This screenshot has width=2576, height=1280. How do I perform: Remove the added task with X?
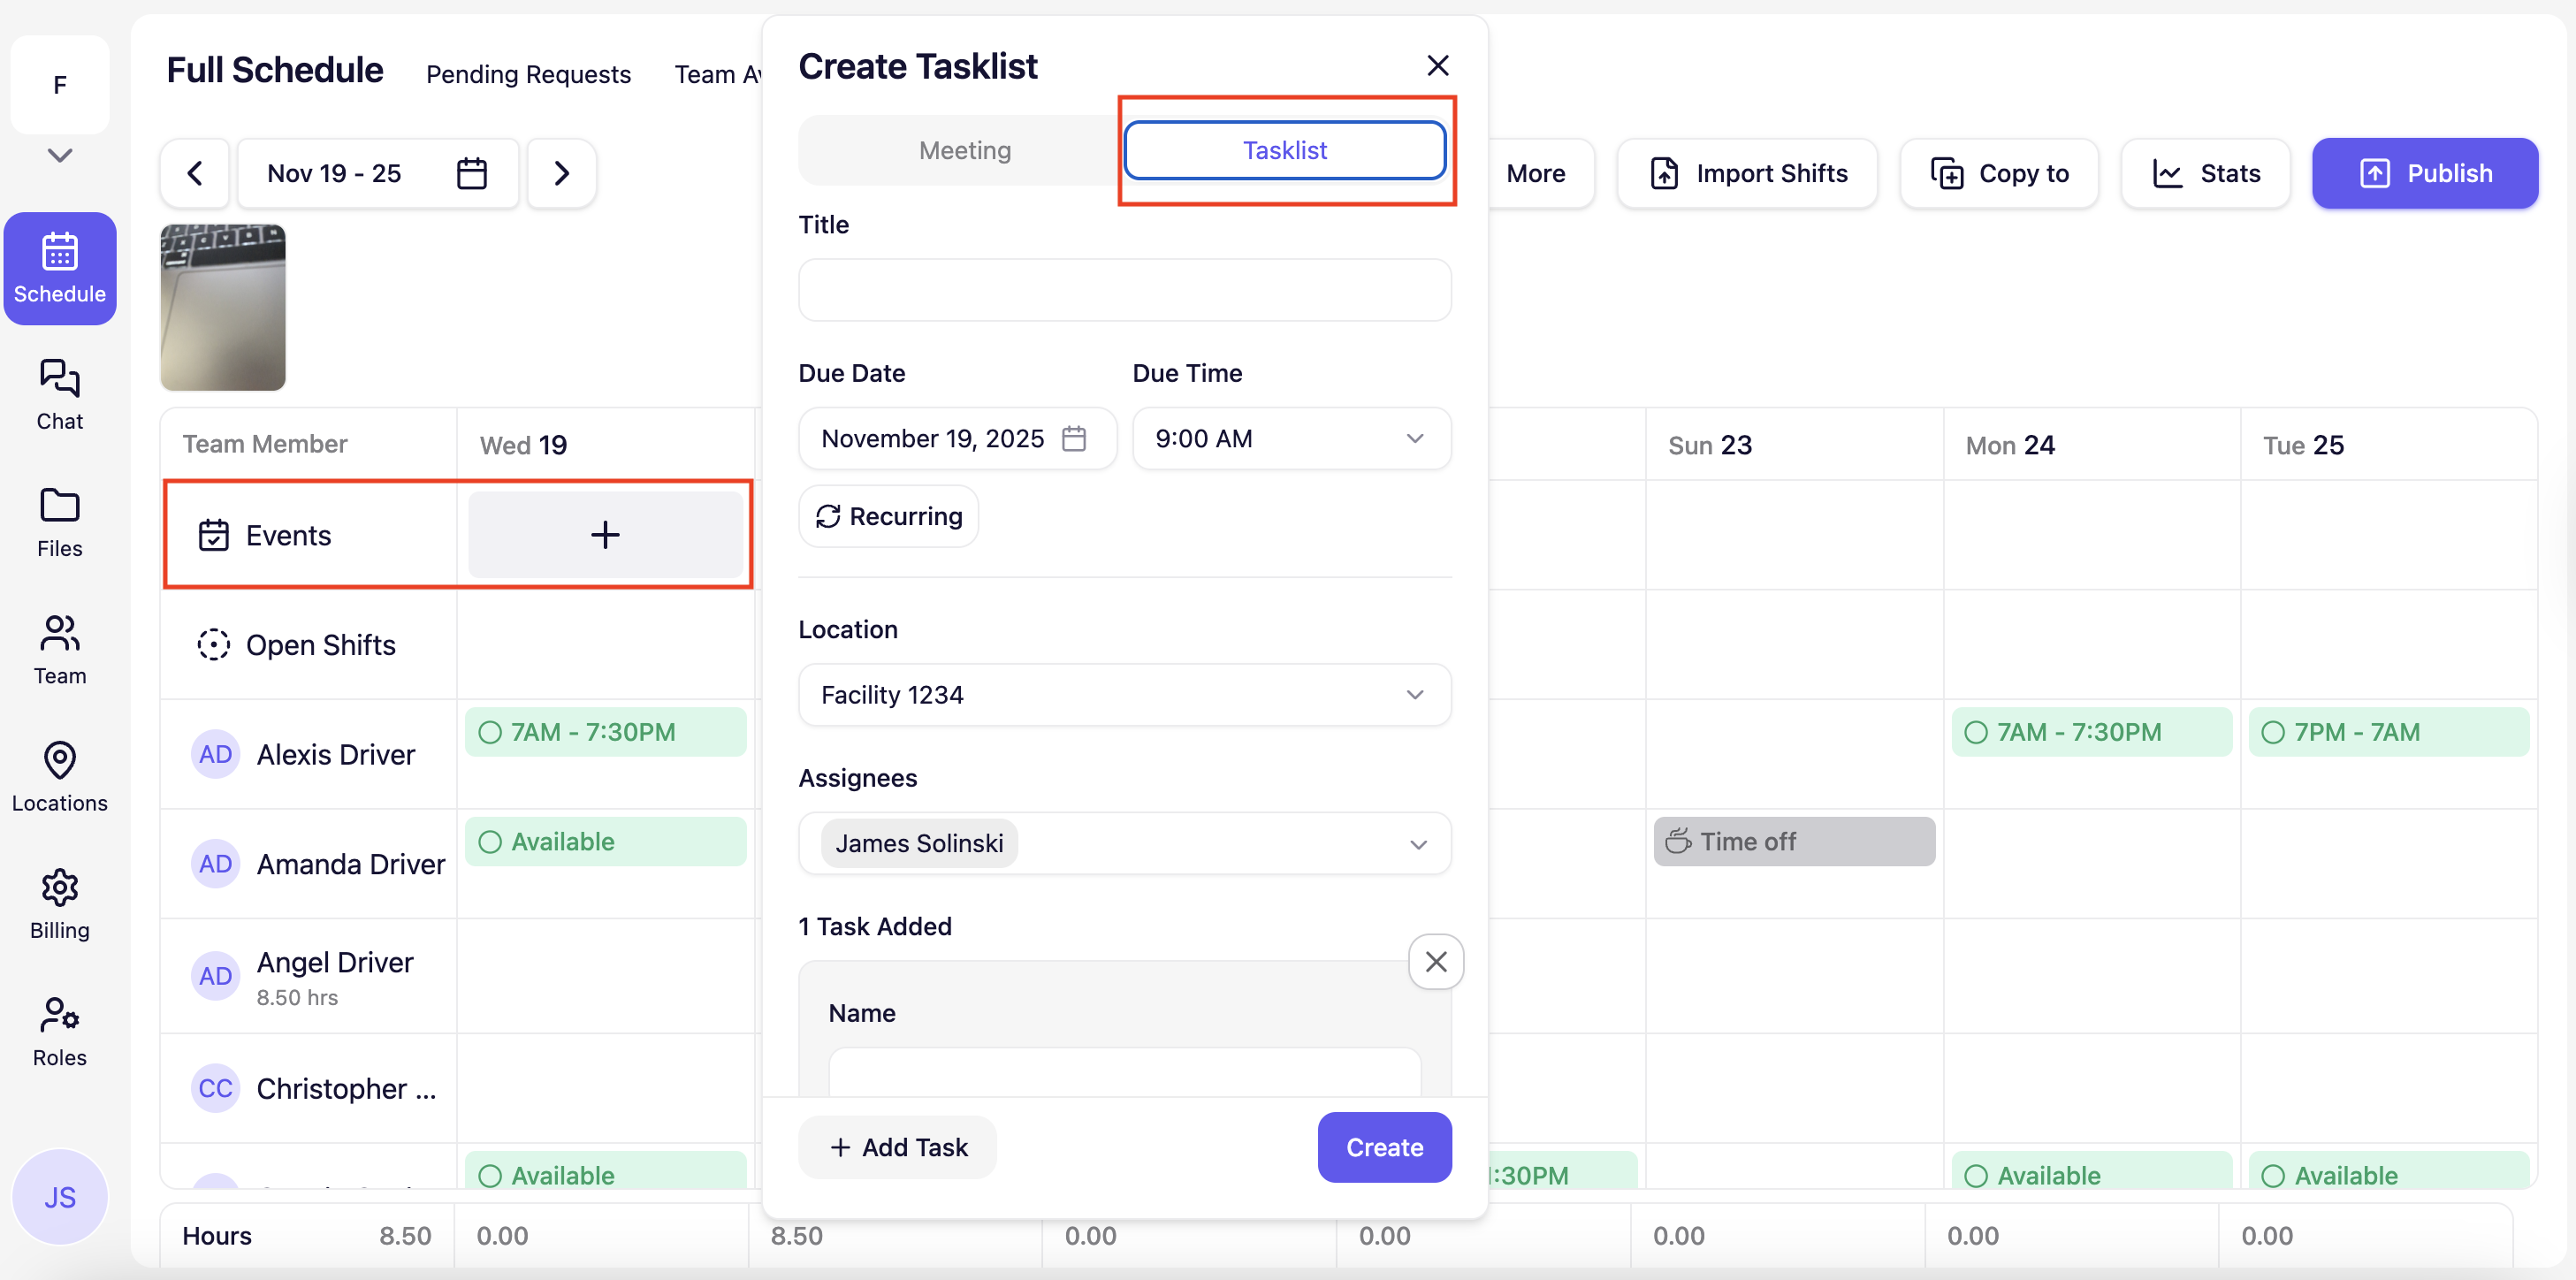pos(1435,961)
